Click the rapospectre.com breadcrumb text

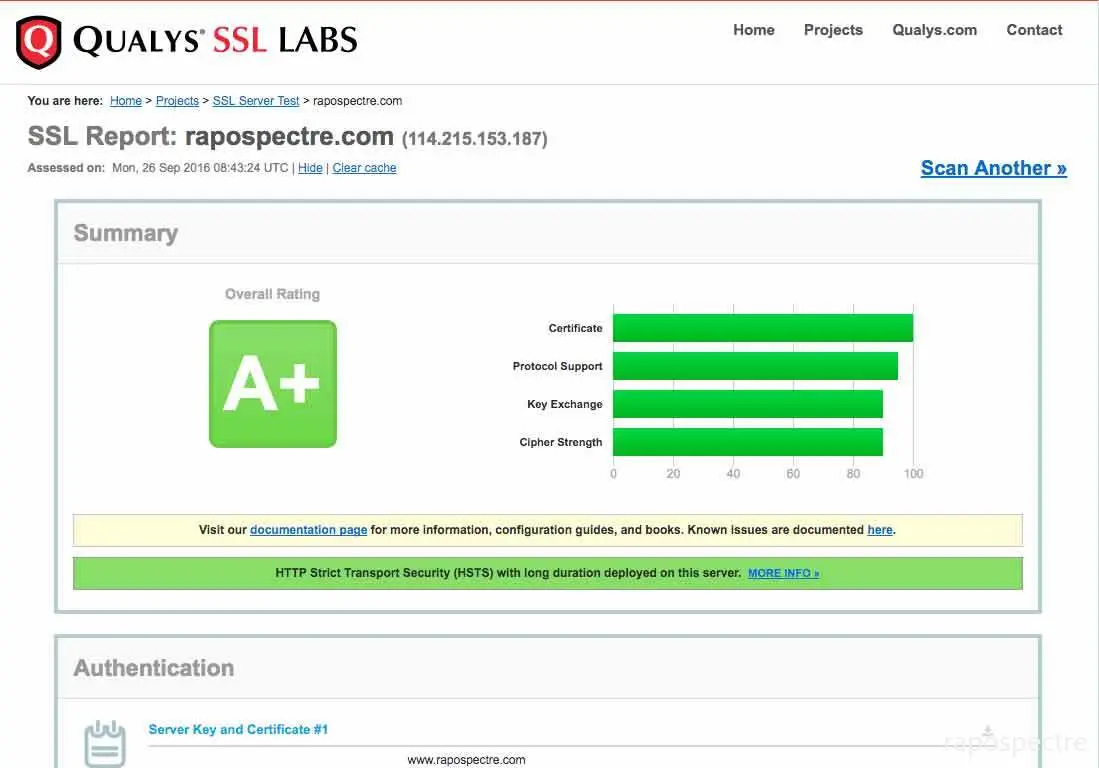(357, 101)
